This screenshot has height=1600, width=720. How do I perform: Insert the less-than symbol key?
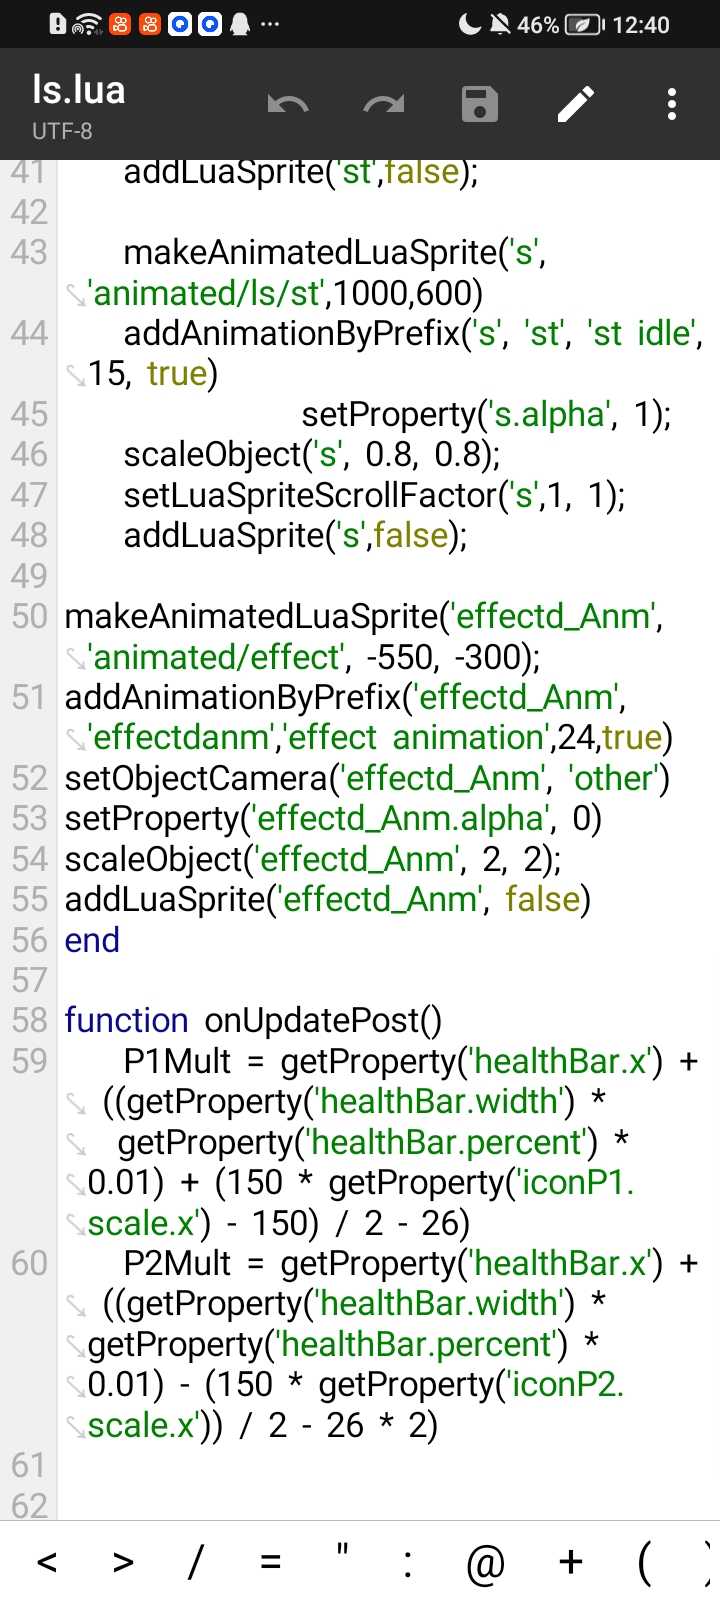coord(47,1562)
